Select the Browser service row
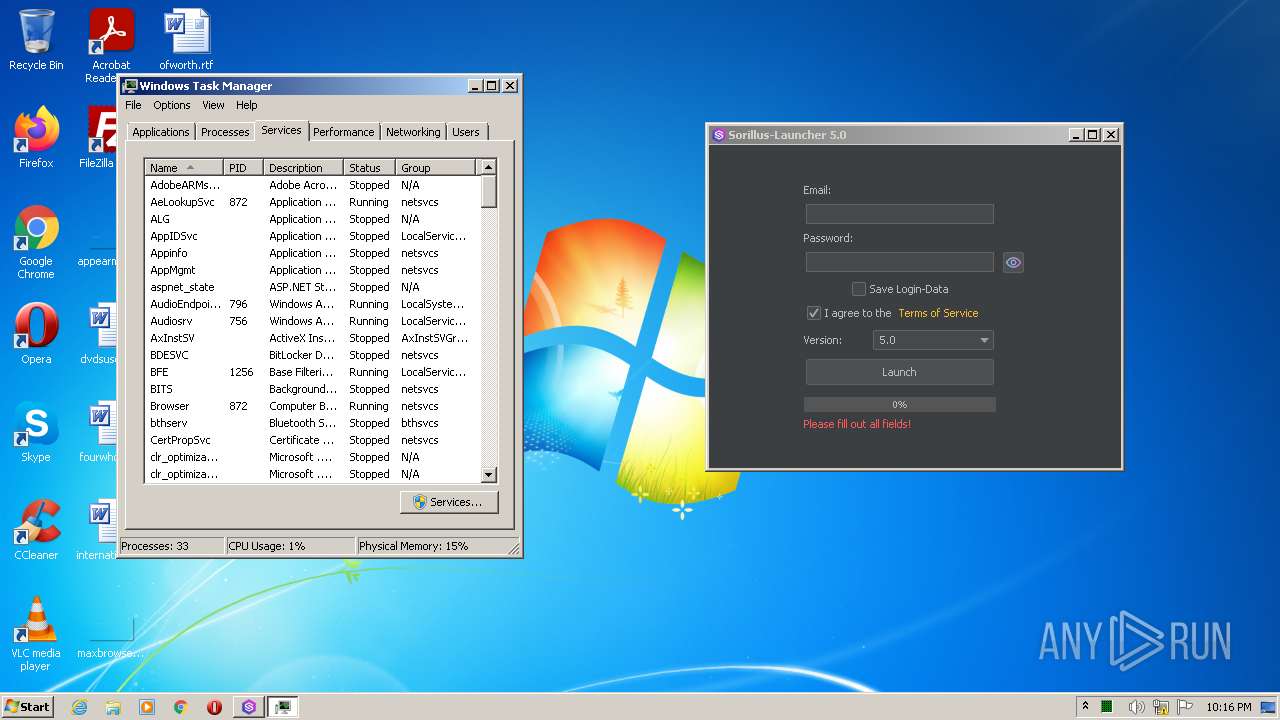Screen dimensions: 1280x720 click(x=312, y=406)
